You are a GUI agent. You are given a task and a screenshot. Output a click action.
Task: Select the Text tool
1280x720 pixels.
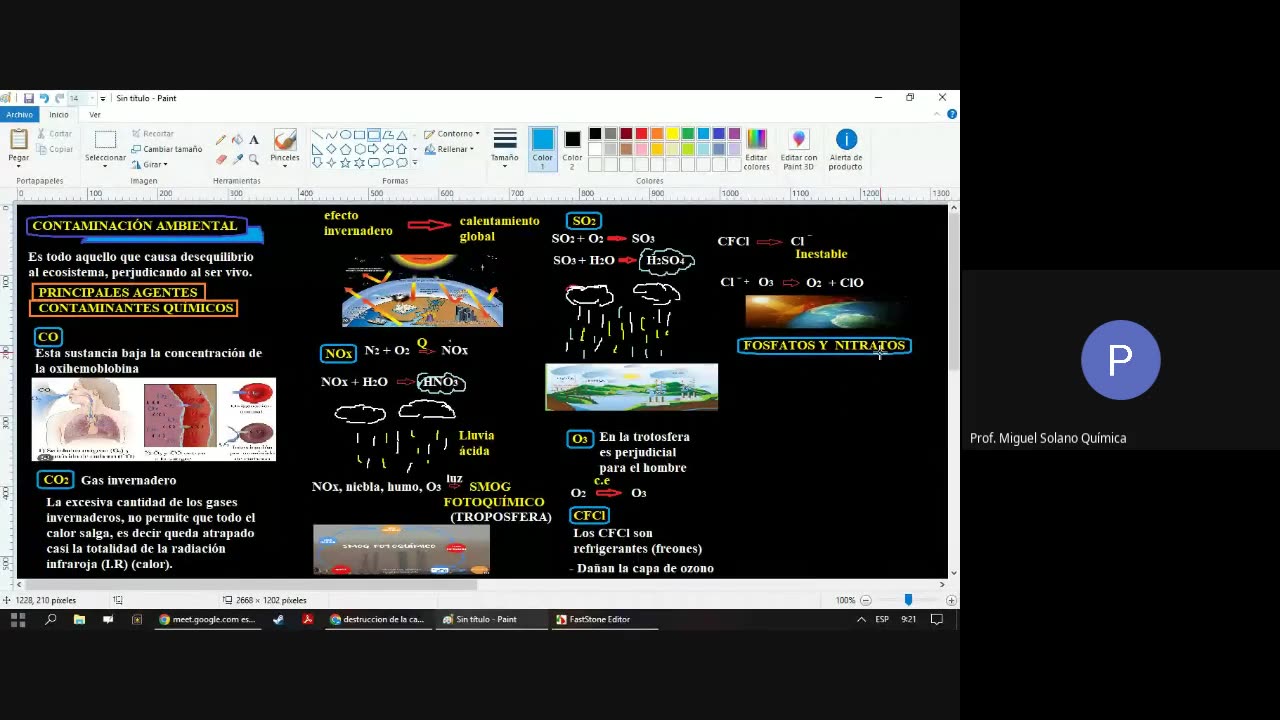[254, 140]
